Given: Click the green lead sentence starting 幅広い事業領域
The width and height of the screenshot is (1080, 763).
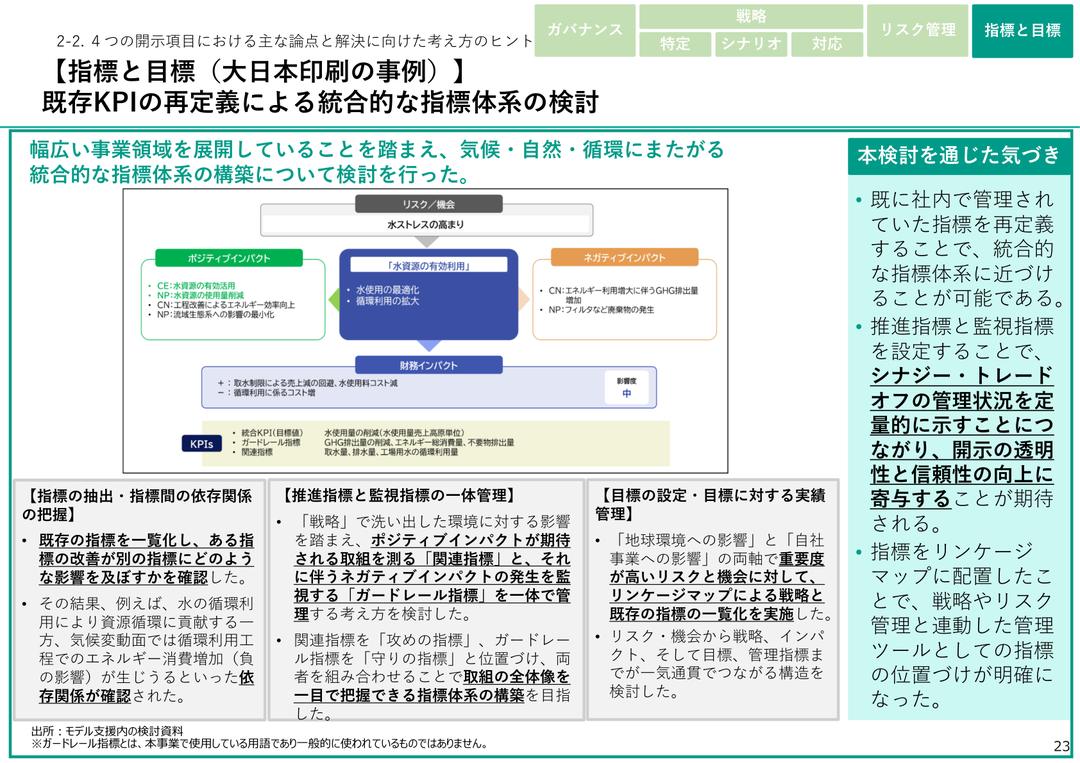Looking at the screenshot, I should coord(377,162).
